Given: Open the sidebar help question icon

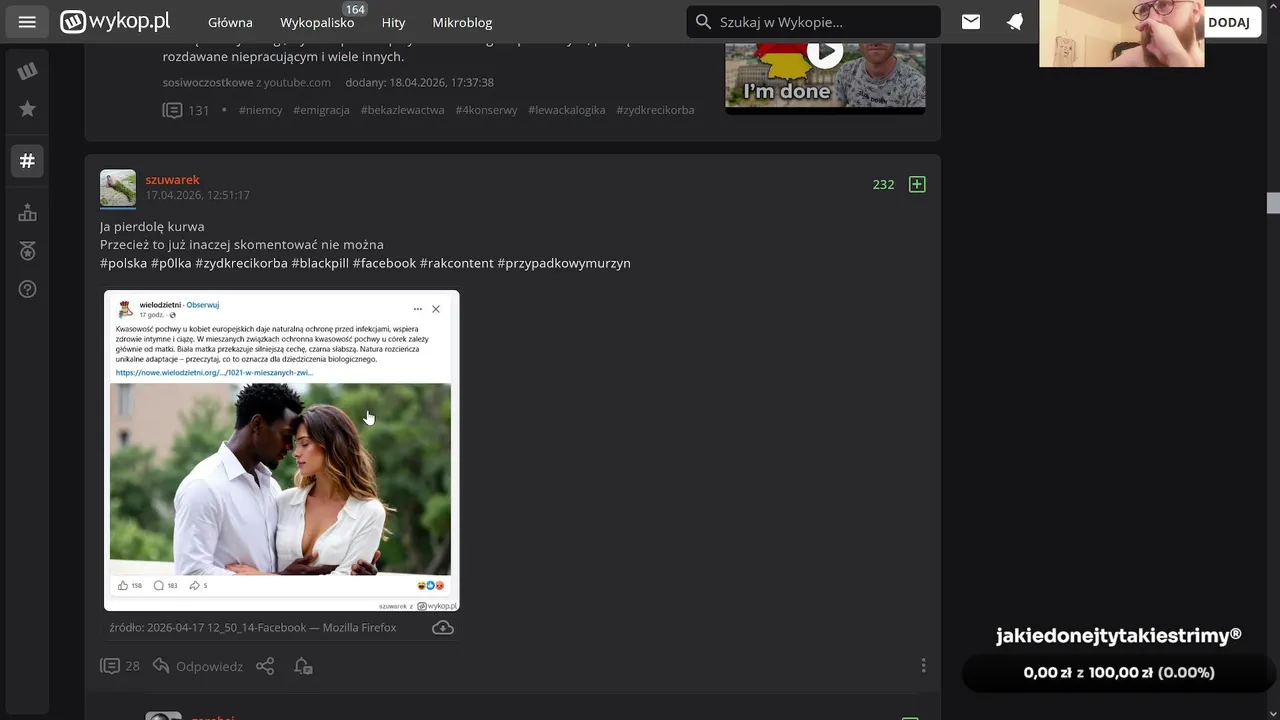Looking at the screenshot, I should (x=27, y=289).
